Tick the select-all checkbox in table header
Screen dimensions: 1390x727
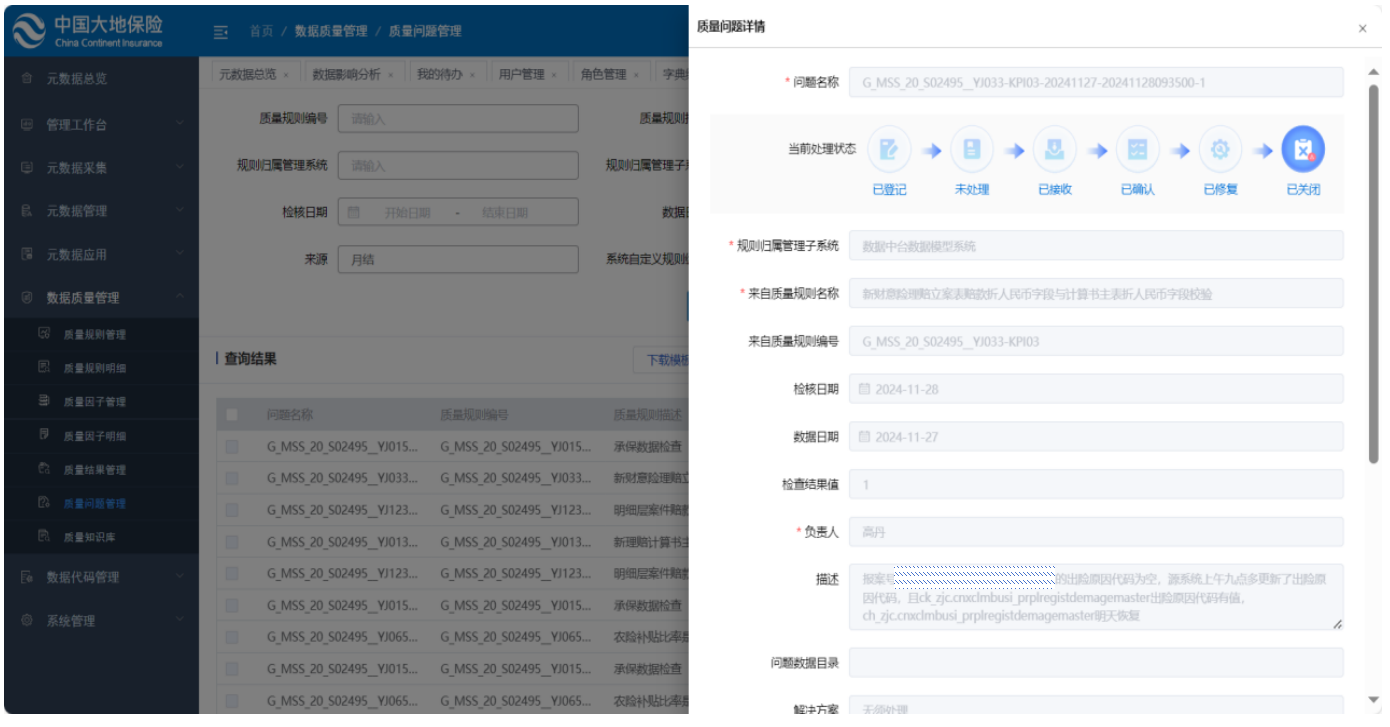click(x=232, y=414)
